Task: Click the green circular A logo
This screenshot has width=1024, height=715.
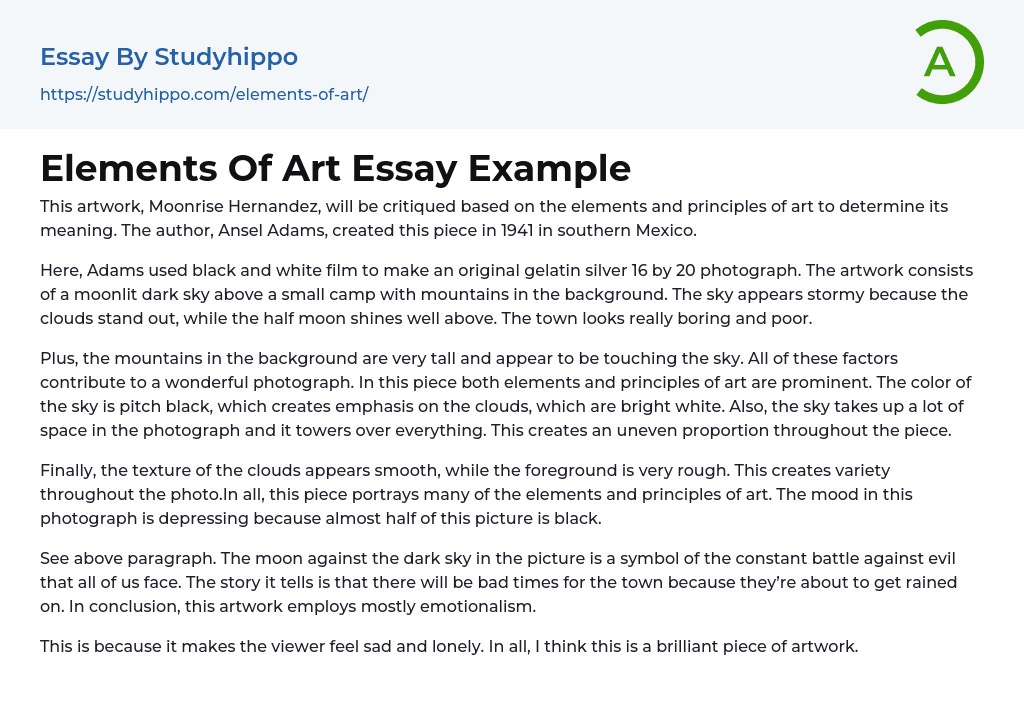Action: (x=948, y=62)
